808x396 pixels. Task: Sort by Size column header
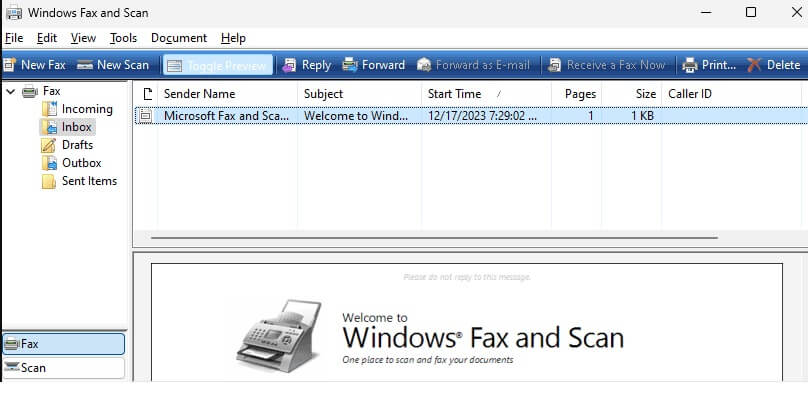(631, 94)
